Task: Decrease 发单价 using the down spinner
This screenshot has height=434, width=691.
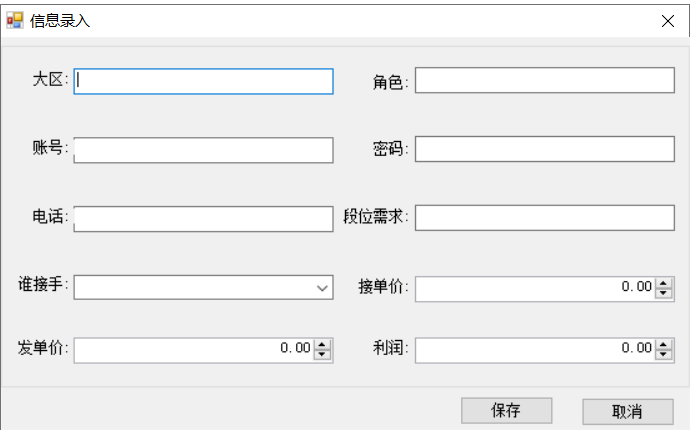Action: pos(322,354)
